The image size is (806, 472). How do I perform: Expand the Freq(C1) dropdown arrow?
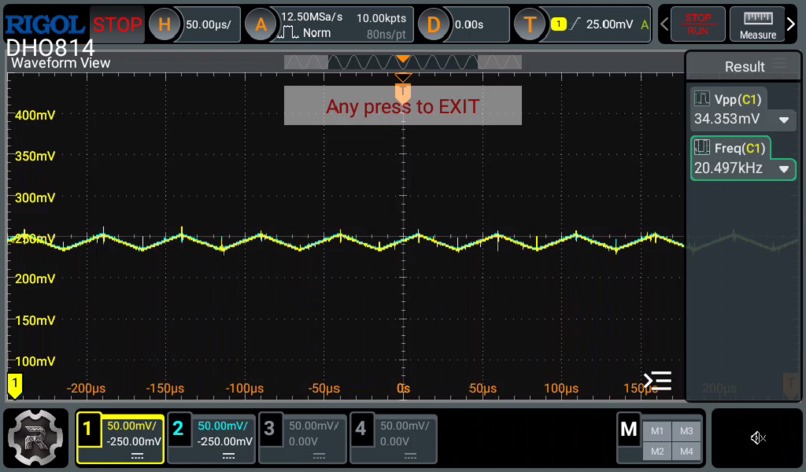tap(784, 169)
